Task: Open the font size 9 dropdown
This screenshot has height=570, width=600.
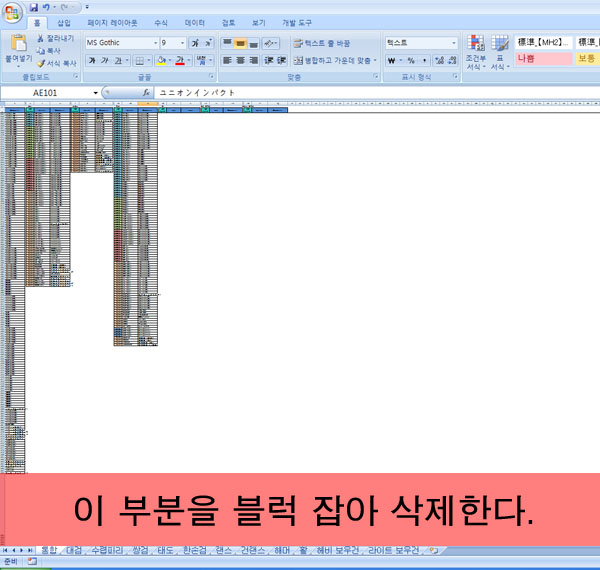Action: tap(183, 43)
